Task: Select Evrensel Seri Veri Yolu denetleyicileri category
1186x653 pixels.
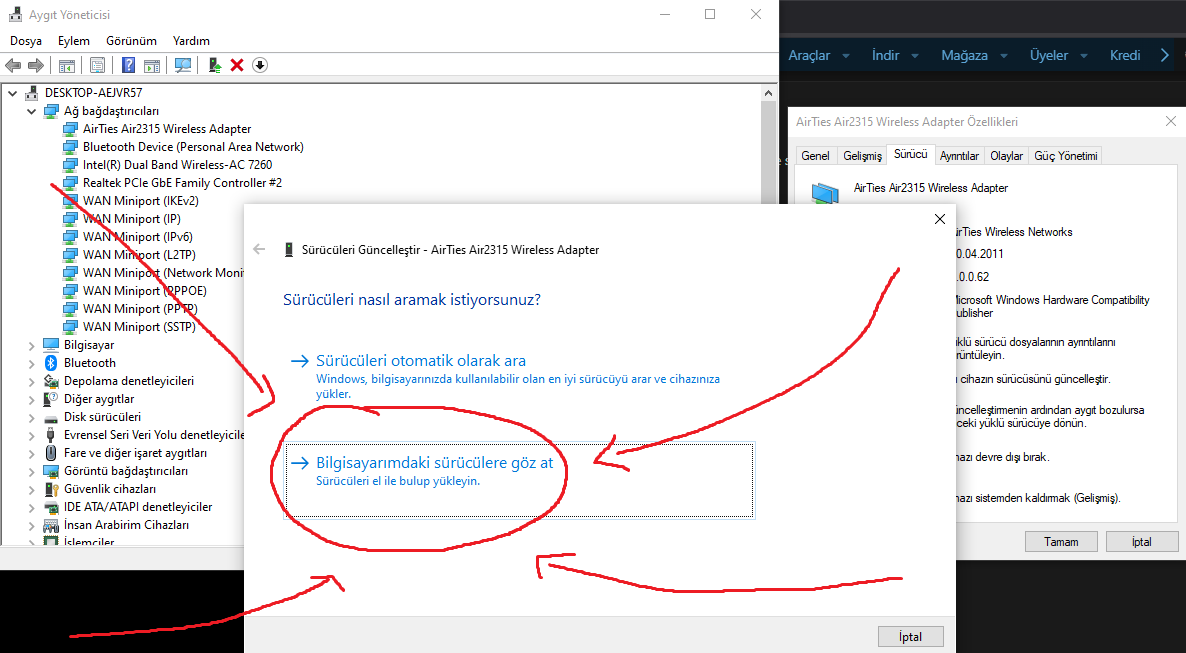Action: [x=154, y=435]
